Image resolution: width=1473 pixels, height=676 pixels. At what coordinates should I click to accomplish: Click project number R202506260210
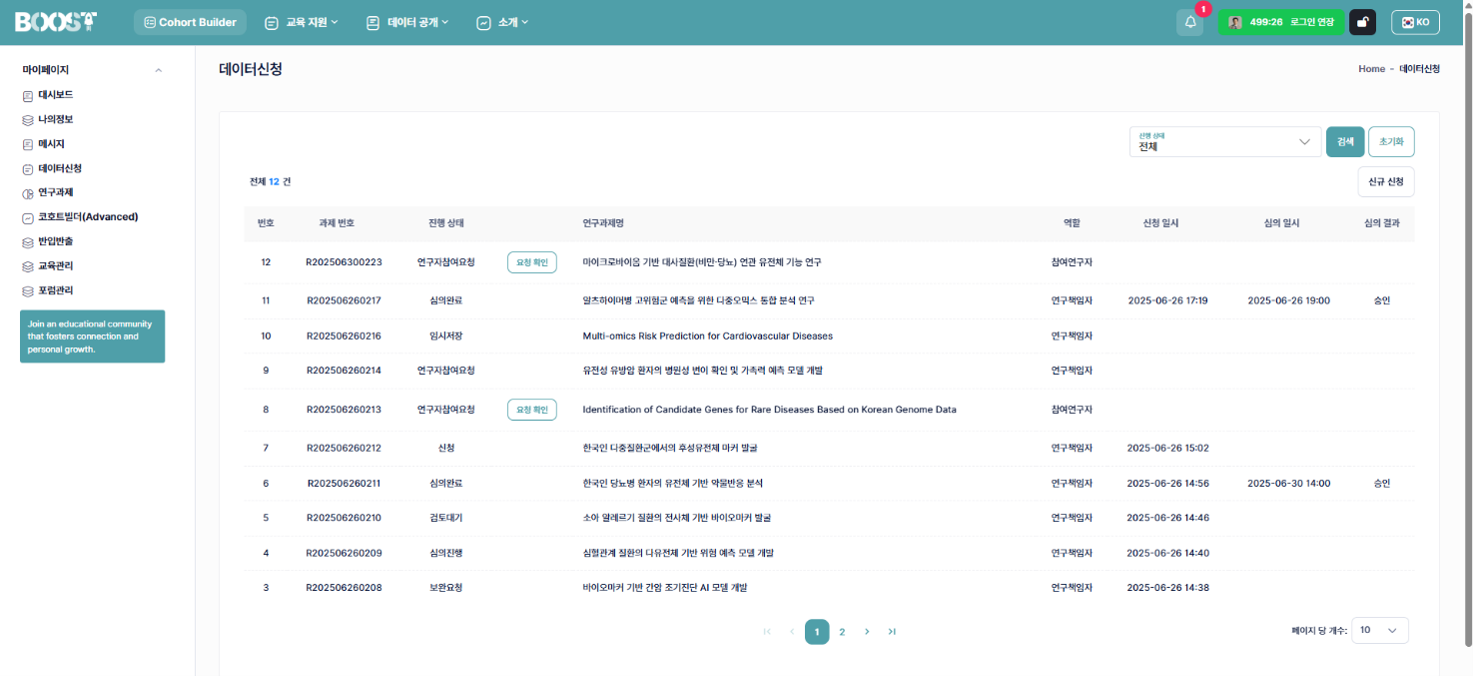click(344, 518)
